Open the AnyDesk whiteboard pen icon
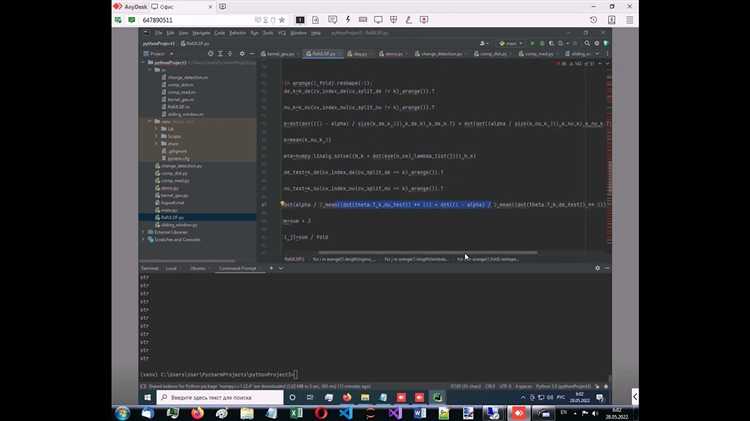The width and height of the screenshot is (750, 421). pyautogui.click(x=408, y=20)
